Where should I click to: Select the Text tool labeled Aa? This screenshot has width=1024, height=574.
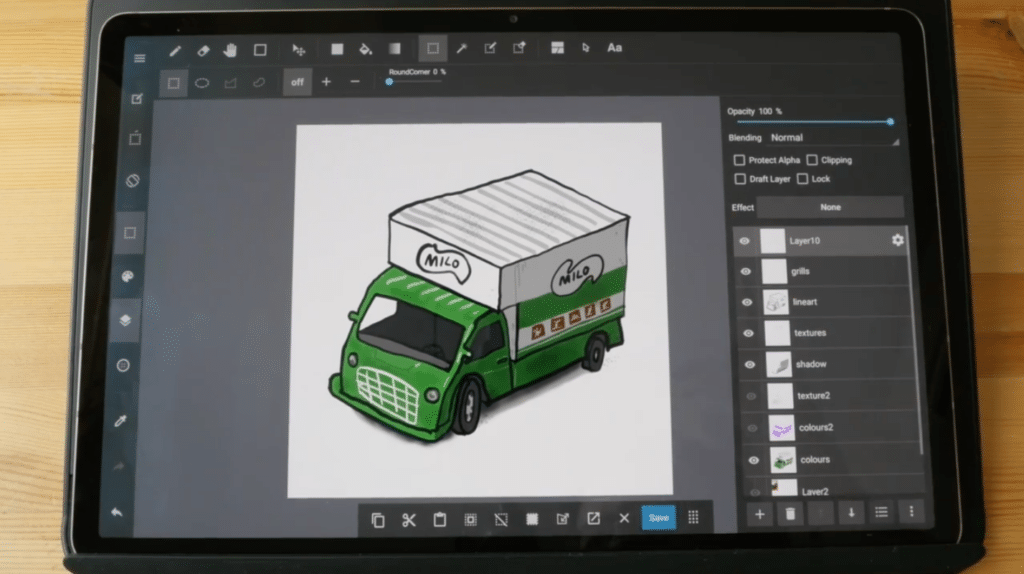[x=615, y=48]
